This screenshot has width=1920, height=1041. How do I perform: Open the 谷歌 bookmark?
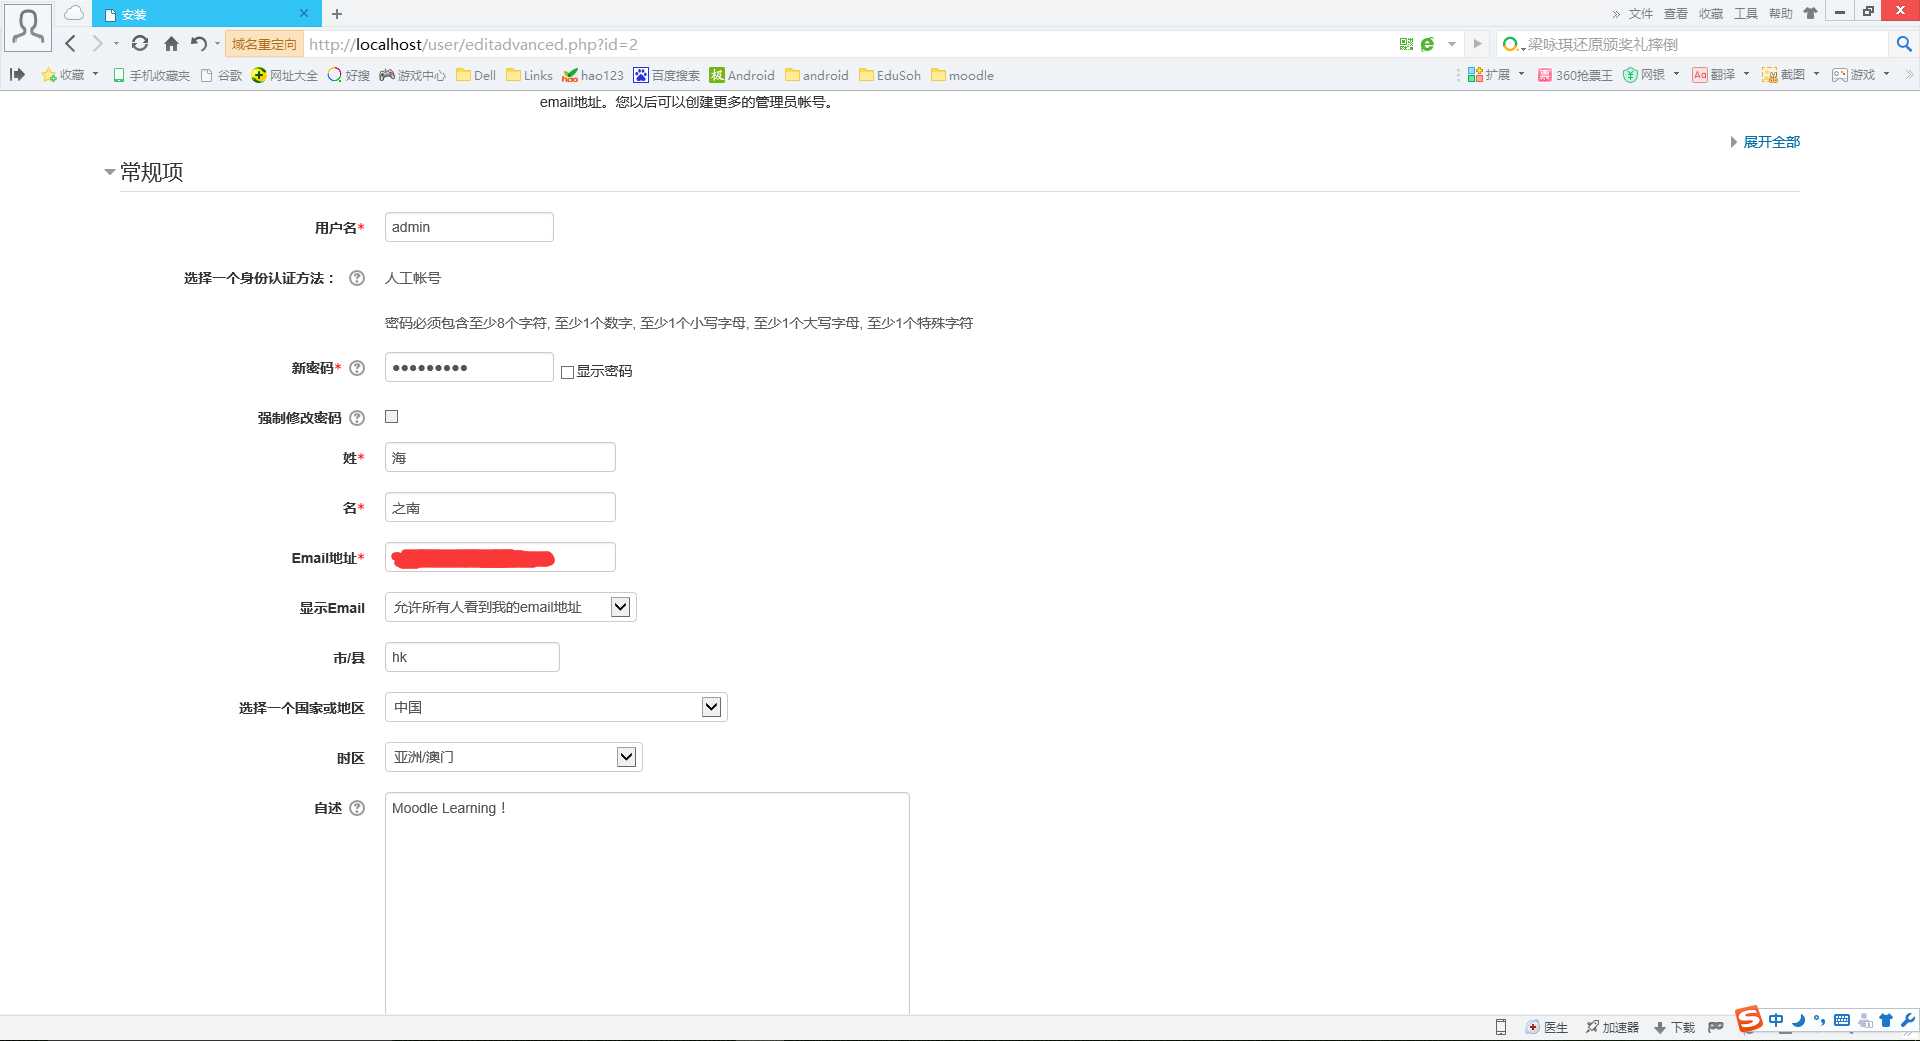[x=221, y=75]
